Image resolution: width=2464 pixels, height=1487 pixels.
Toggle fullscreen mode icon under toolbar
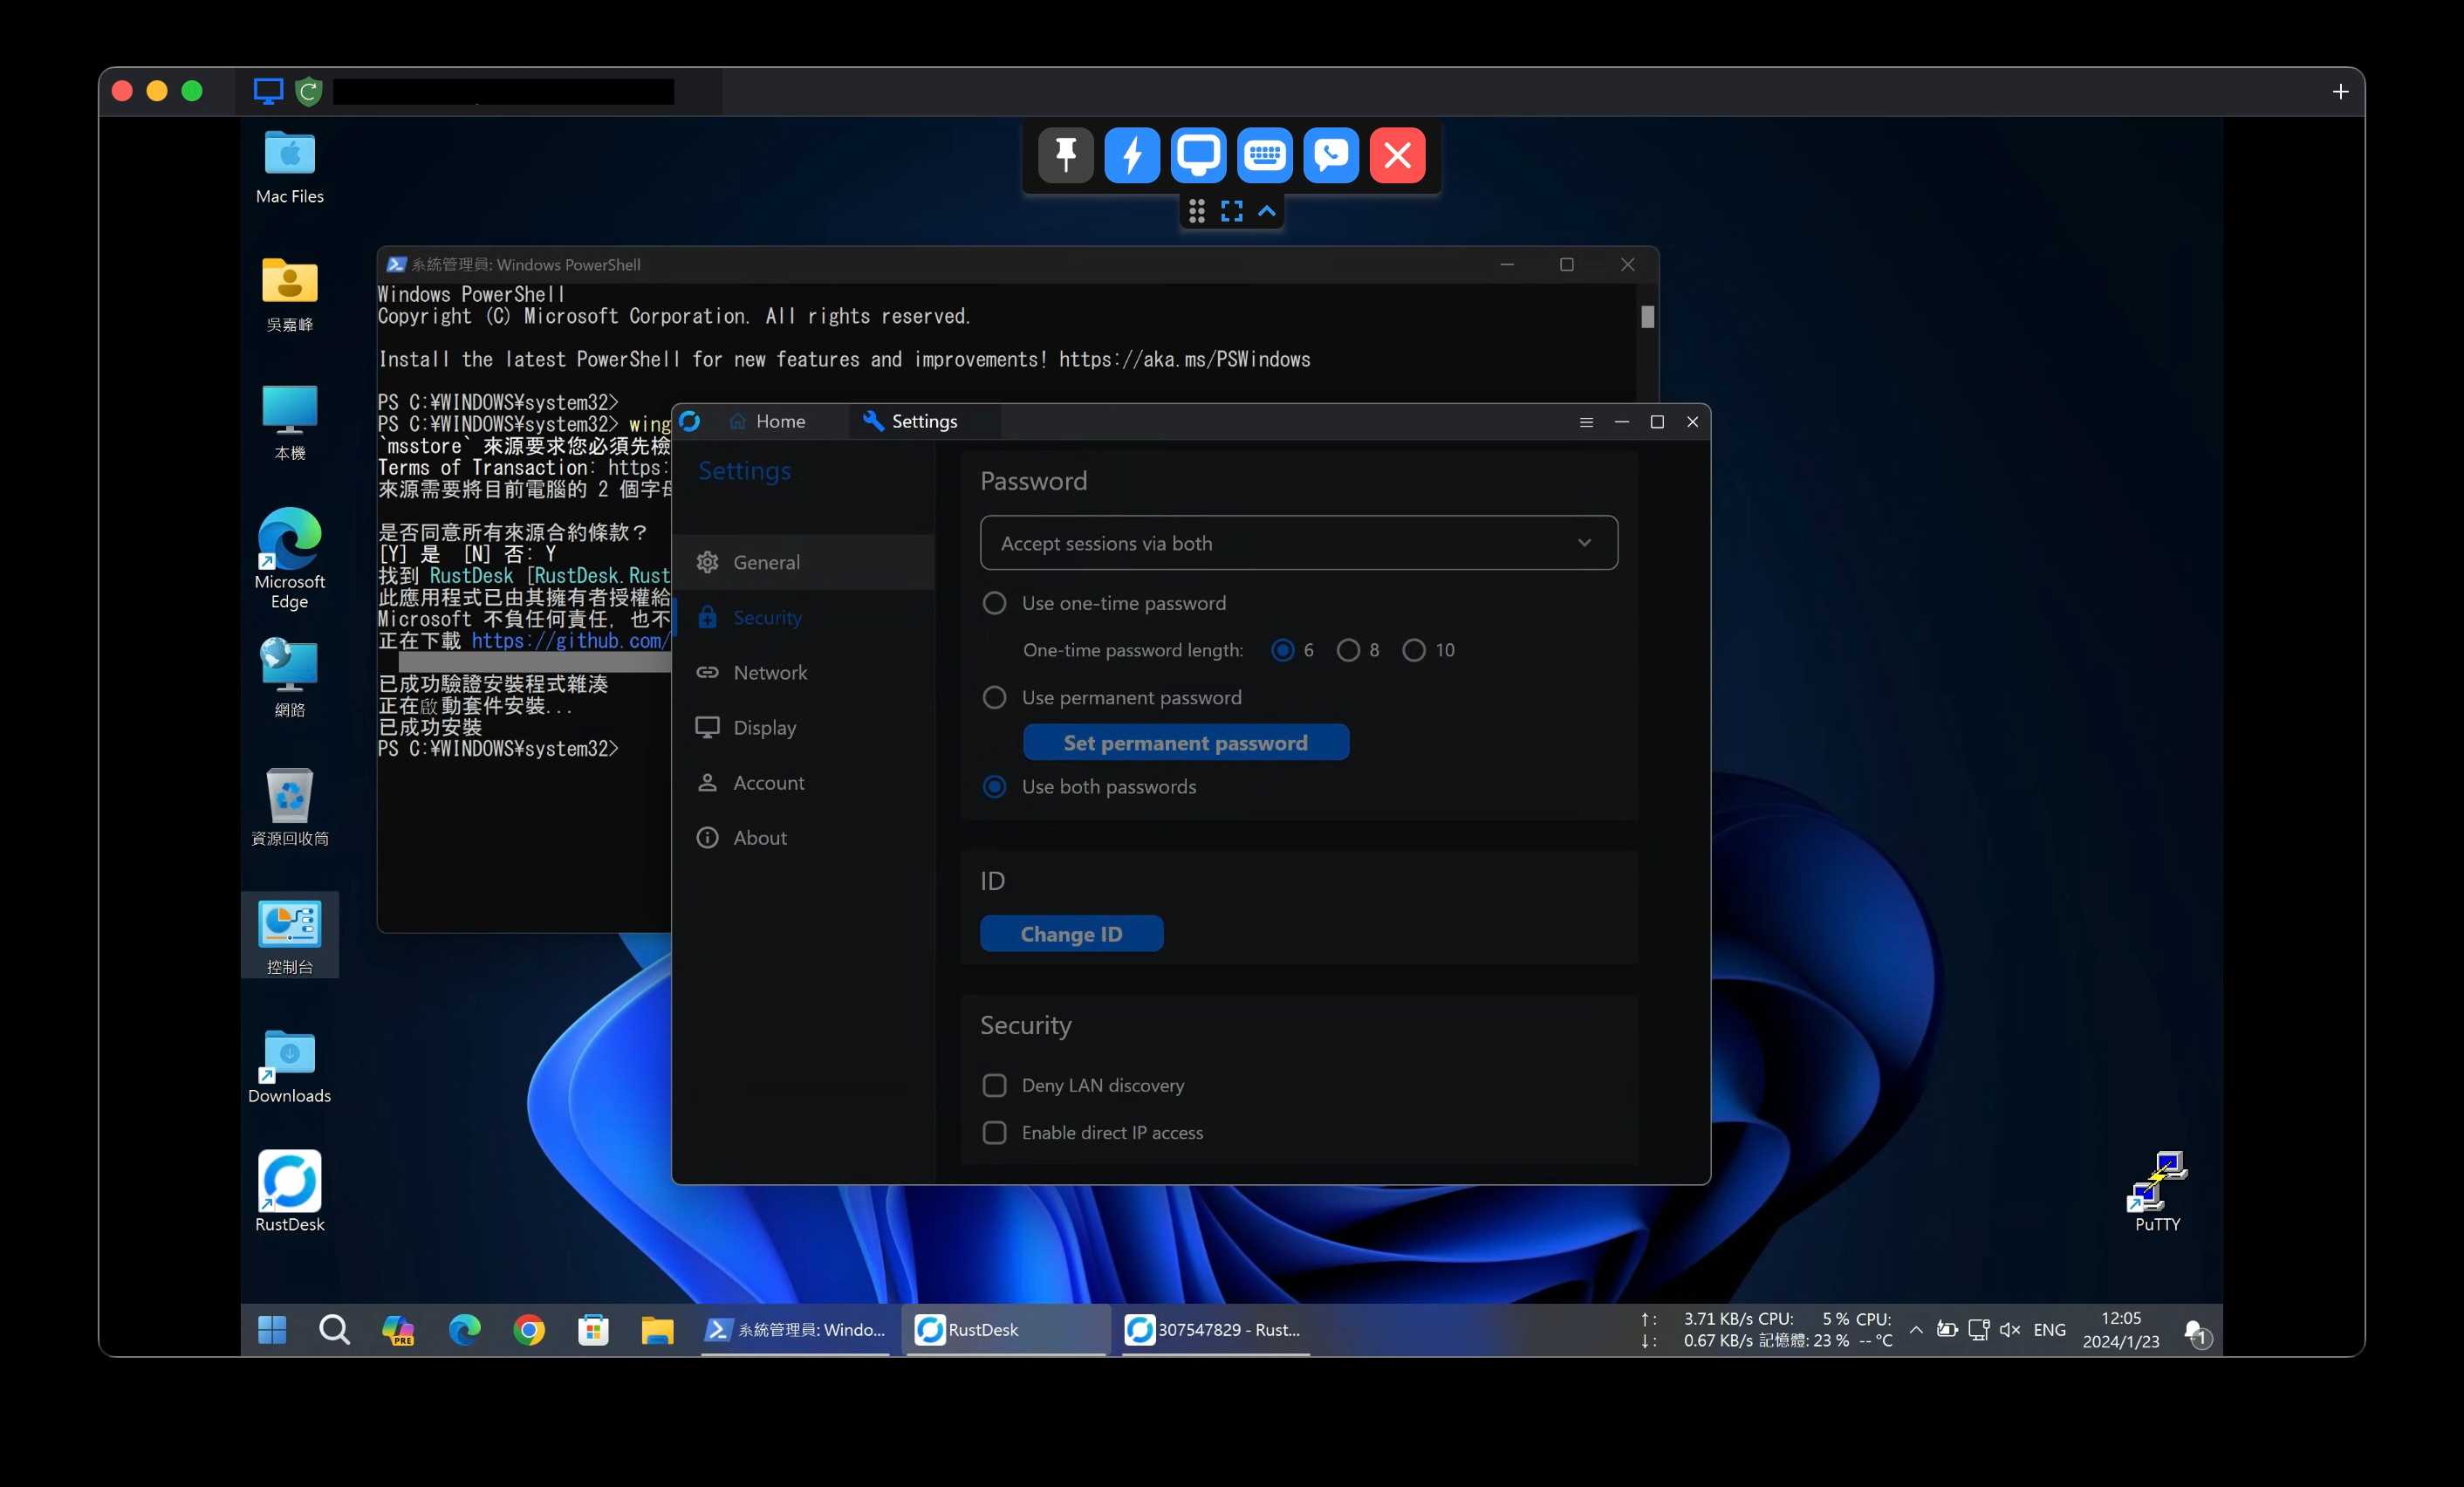1231,211
